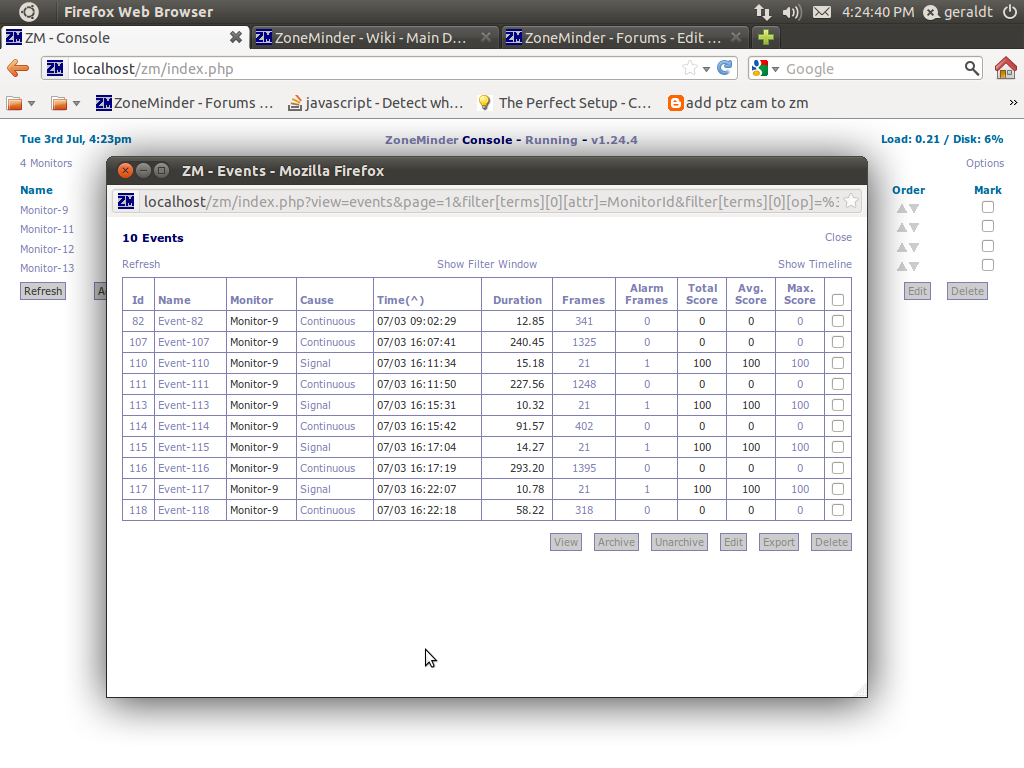Open the geraldt user menu
Screen dimensions: 1024x768
pos(958,12)
